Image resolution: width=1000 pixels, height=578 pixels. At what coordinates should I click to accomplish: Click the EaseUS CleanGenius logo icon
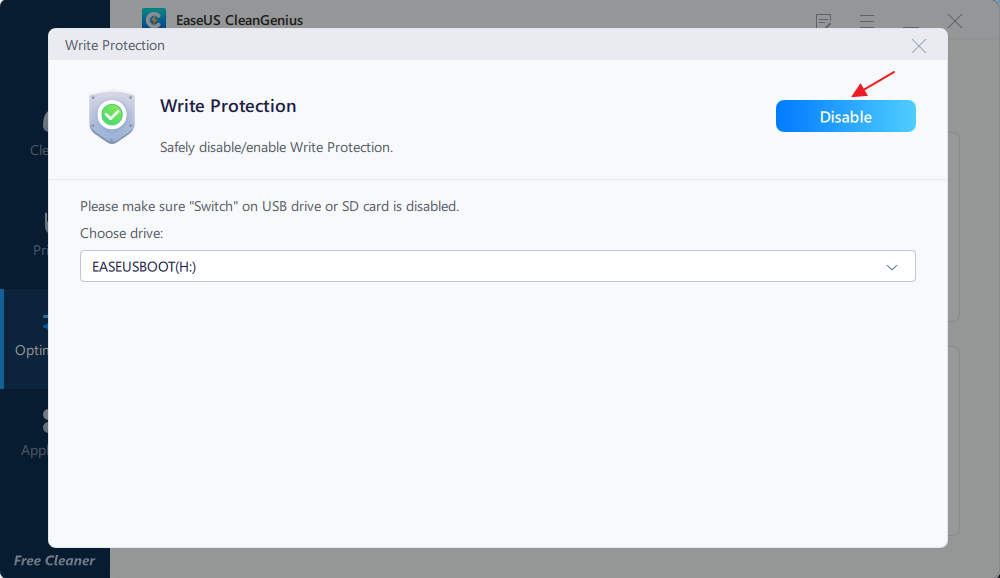click(154, 19)
